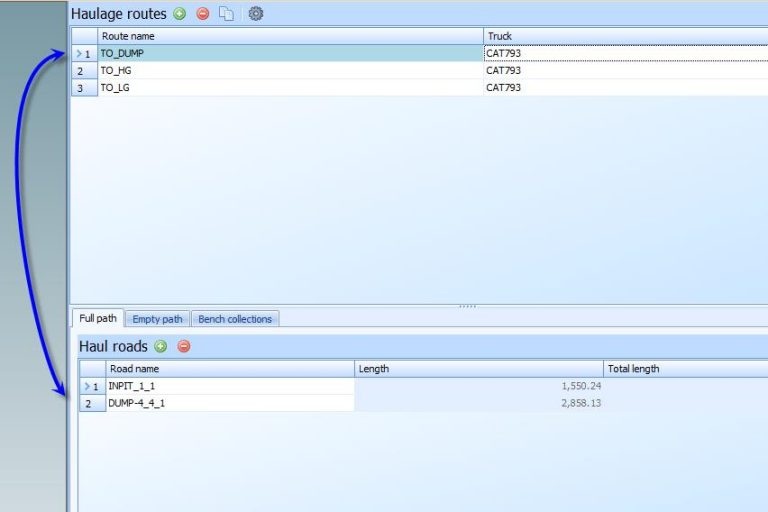
Task: Click the CAT793 truck cell for TO_HG
Action: click(620, 71)
